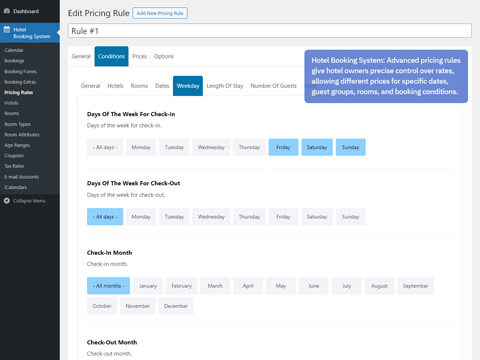
Task: Click the Hotel Booking System calendar icon
Action: coord(7,29)
